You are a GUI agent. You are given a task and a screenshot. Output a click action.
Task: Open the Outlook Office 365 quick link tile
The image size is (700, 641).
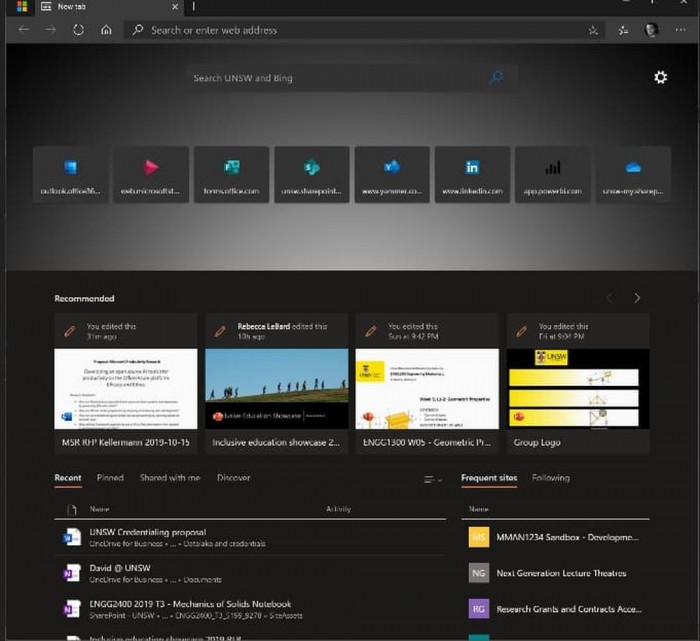pos(70,174)
